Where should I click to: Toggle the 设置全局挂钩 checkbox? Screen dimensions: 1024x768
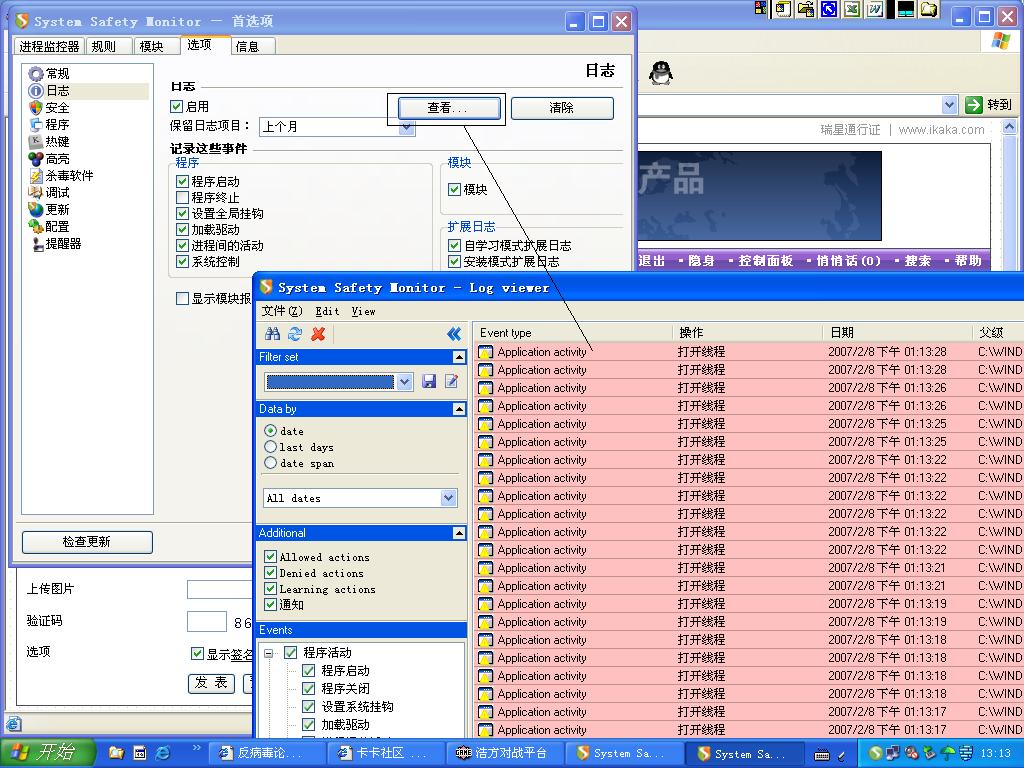182,214
